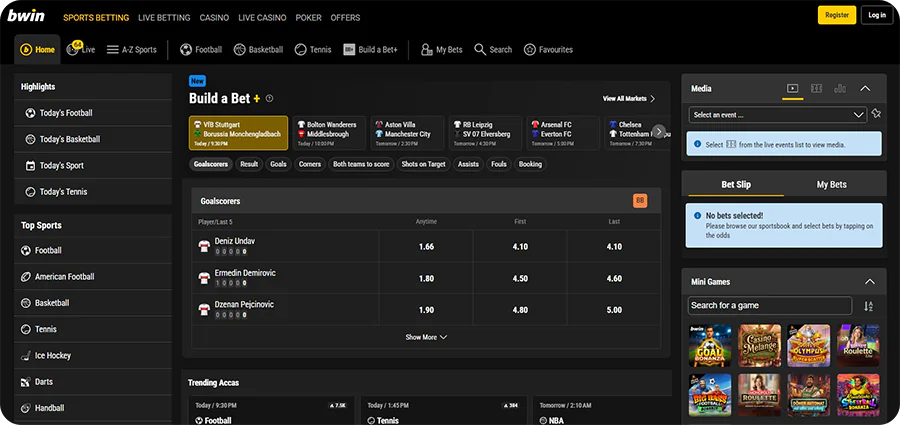The height and width of the screenshot is (425, 900).
Task: Select the Shots on Target chip
Action: coord(424,164)
